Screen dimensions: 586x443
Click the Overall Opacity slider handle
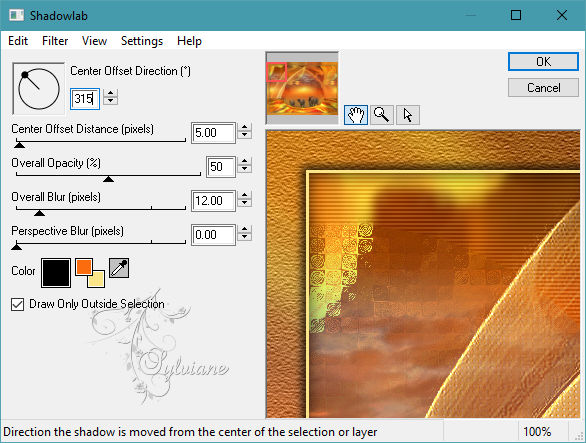(x=108, y=179)
